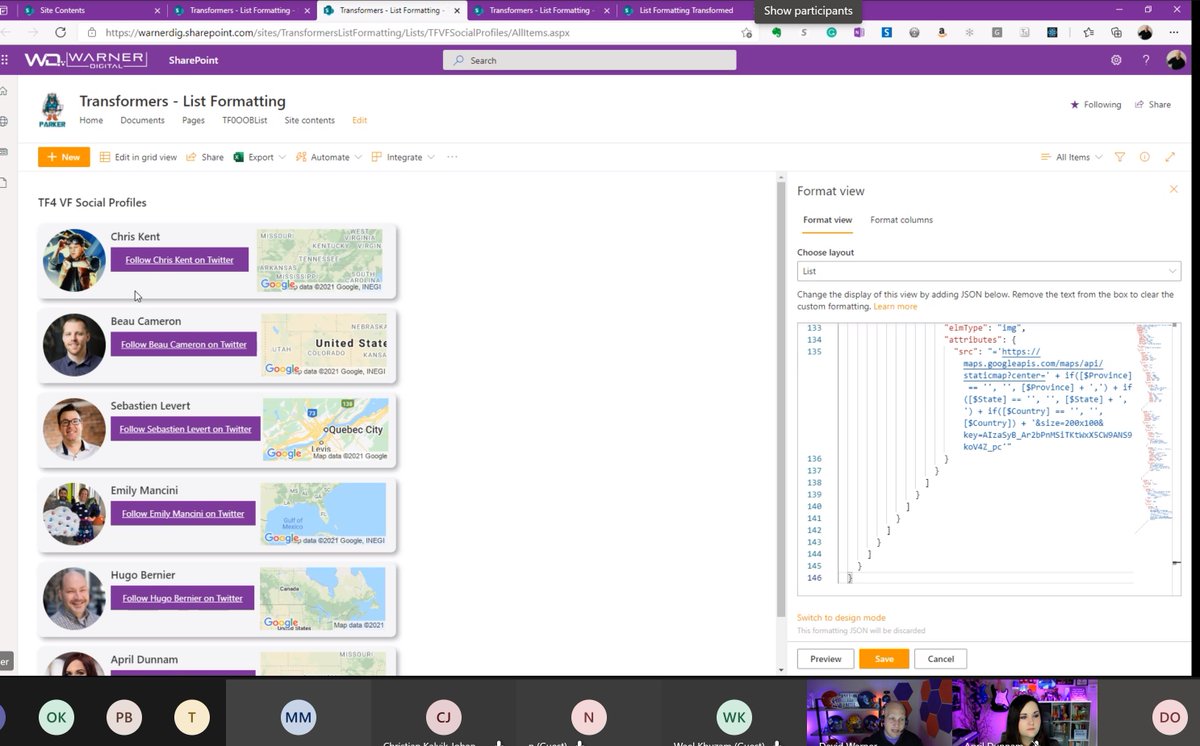Click the Edit navigation link
The width and height of the screenshot is (1200, 746).
pyautogui.click(x=359, y=120)
